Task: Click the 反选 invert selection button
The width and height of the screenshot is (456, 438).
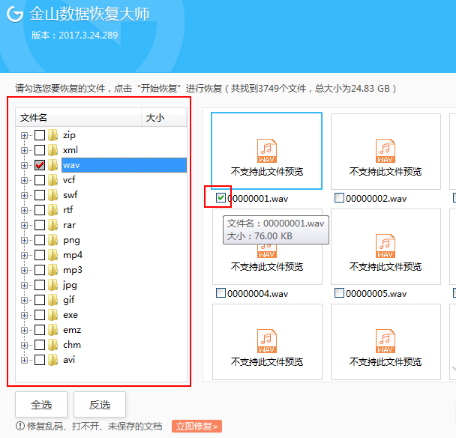Action: point(100,405)
